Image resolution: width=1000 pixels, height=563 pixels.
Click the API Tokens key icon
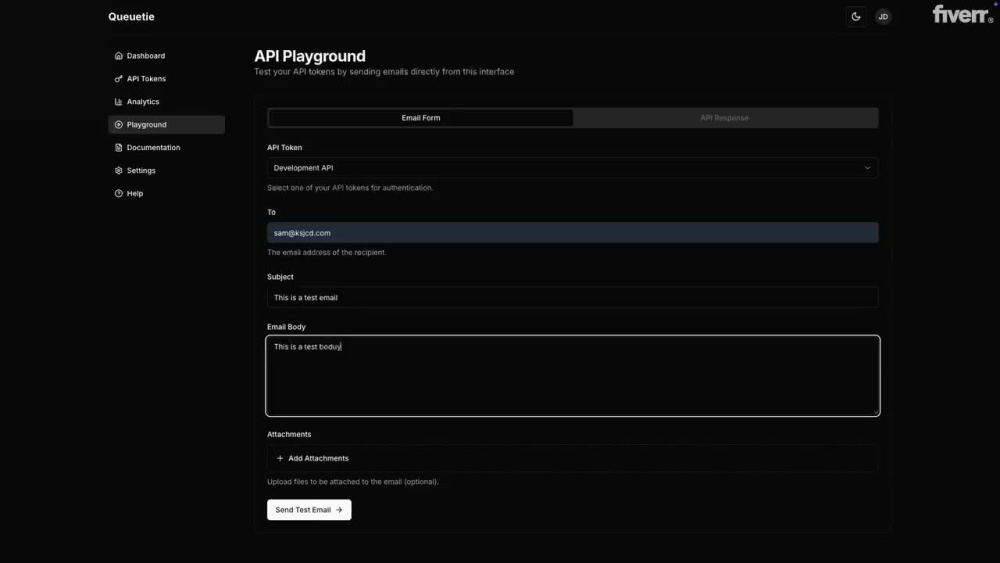pos(119,79)
